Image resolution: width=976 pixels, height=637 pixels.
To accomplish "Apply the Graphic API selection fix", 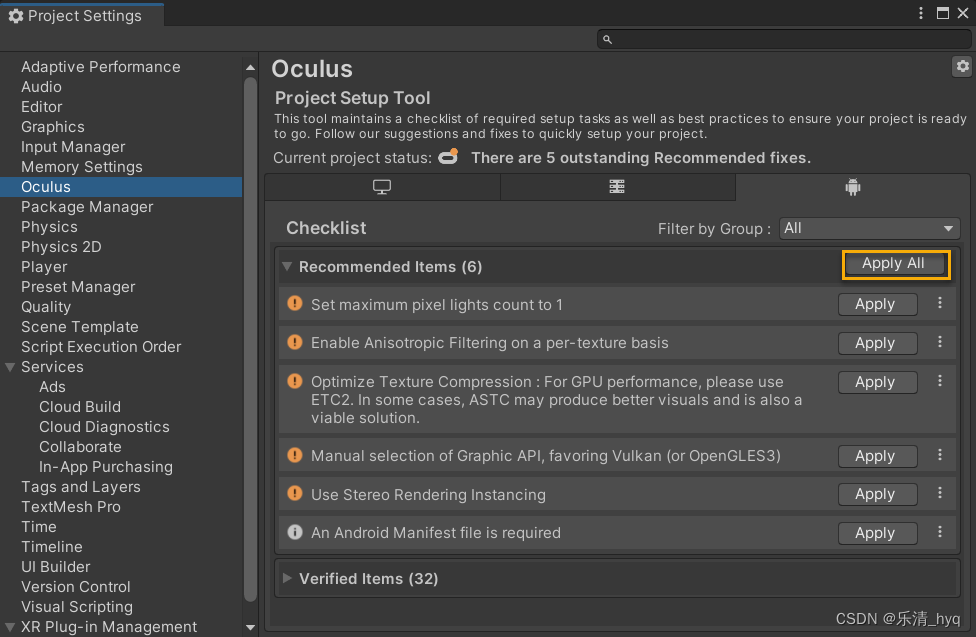I will tap(877, 456).
